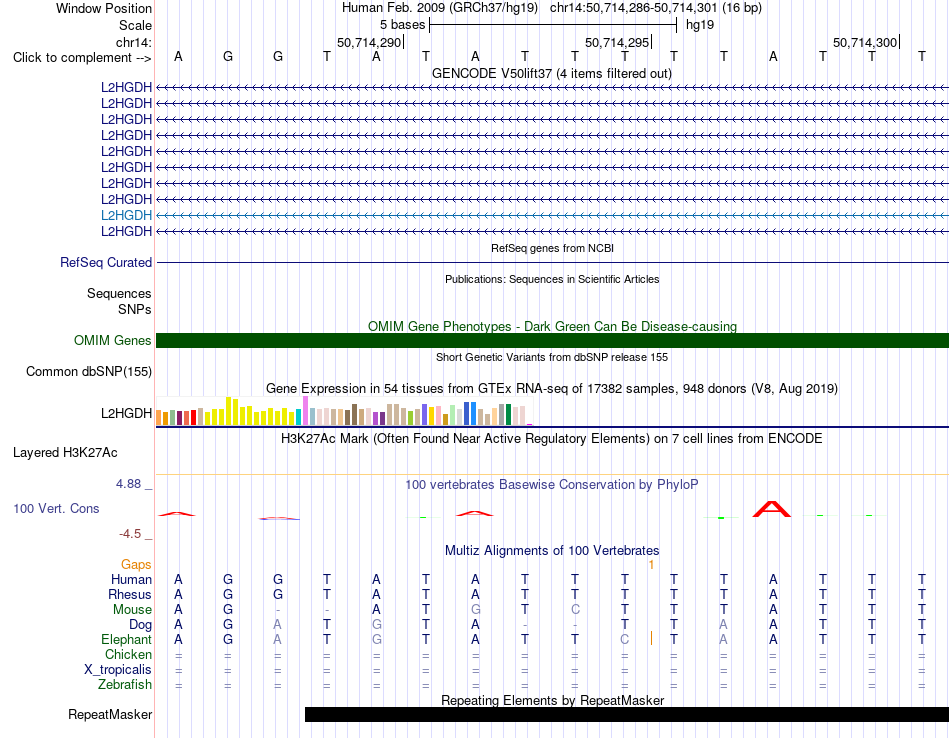Open 'Short Genetic Variants from dbSNP release 155'

[552, 357]
